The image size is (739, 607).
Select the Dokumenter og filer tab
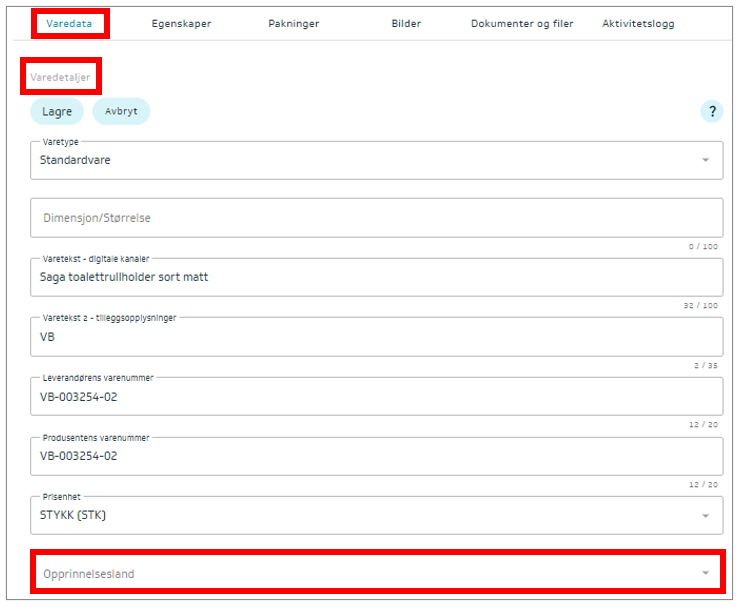(x=522, y=23)
